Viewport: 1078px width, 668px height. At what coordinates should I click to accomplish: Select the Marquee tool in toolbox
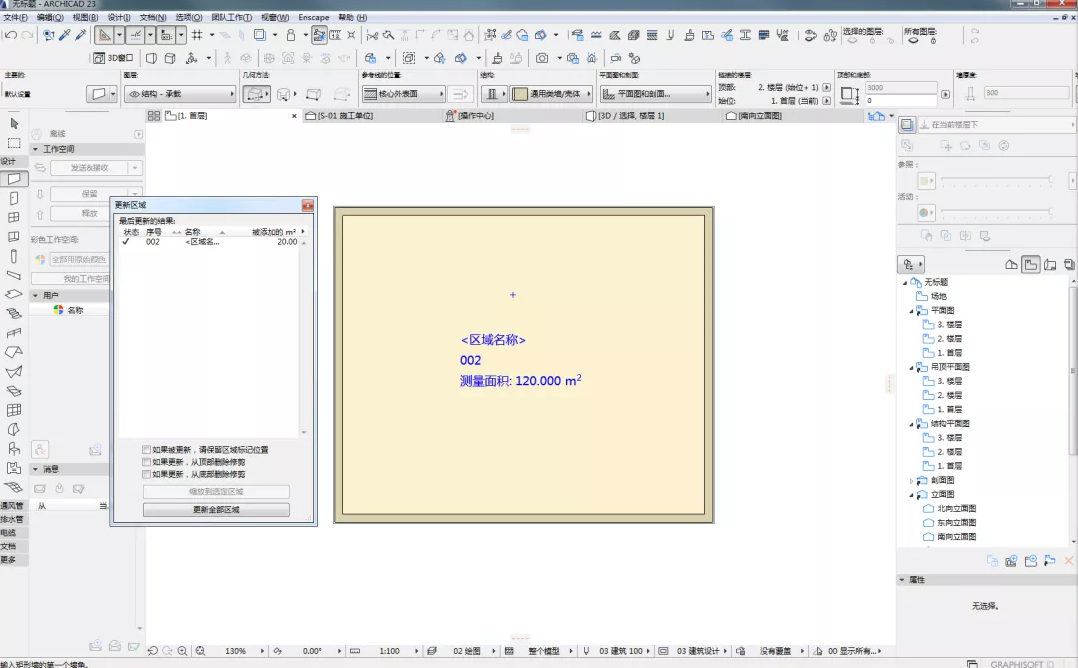[x=14, y=143]
